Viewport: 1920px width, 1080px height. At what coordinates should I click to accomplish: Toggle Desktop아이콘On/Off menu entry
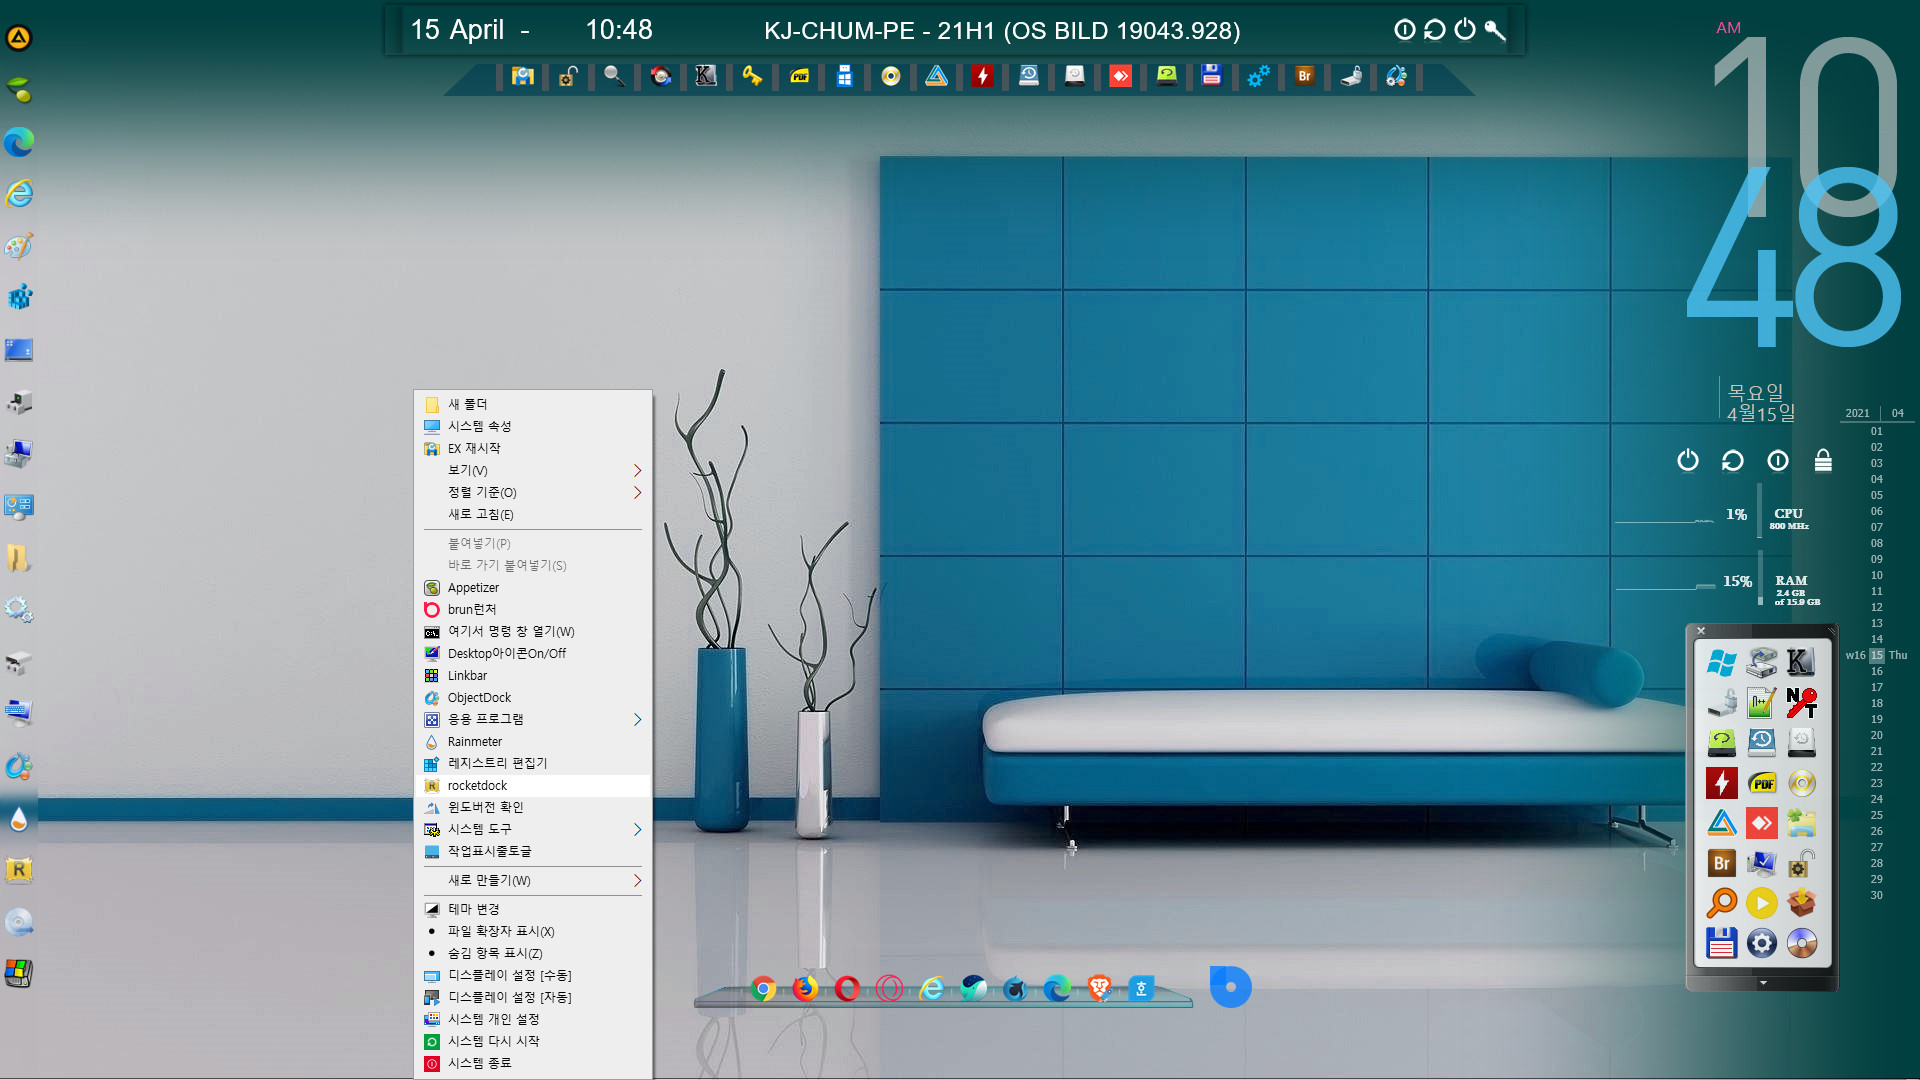tap(532, 653)
